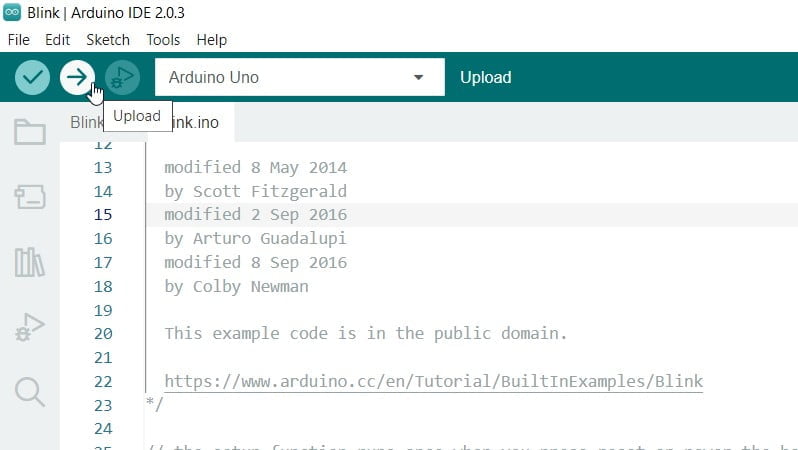Image resolution: width=798 pixels, height=450 pixels.
Task: Expand the Arduino Uno board dropdown
Action: click(x=299, y=77)
